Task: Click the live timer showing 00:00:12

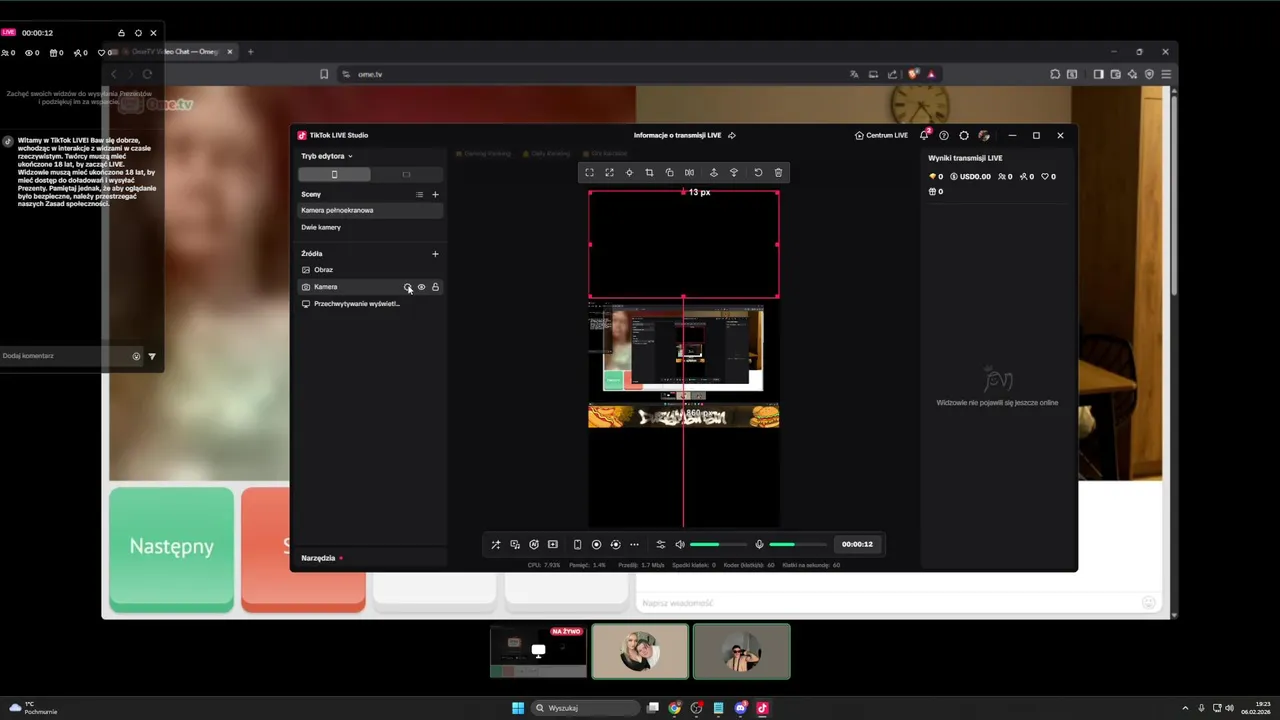Action: pos(857,544)
